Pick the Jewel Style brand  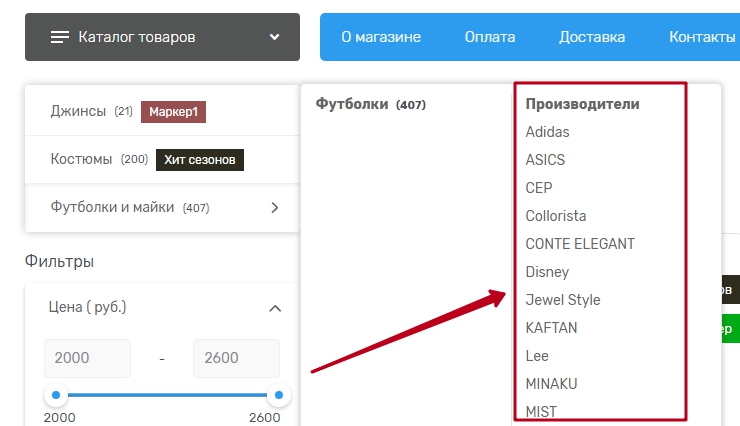coord(563,300)
